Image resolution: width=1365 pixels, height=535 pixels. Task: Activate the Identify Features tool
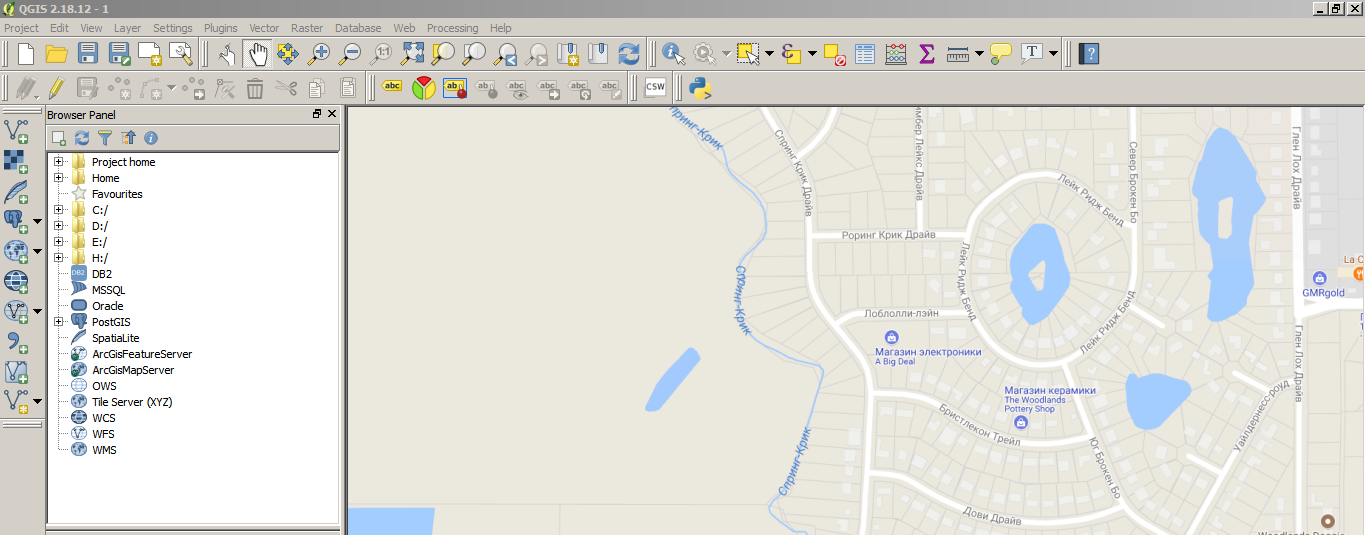point(673,54)
